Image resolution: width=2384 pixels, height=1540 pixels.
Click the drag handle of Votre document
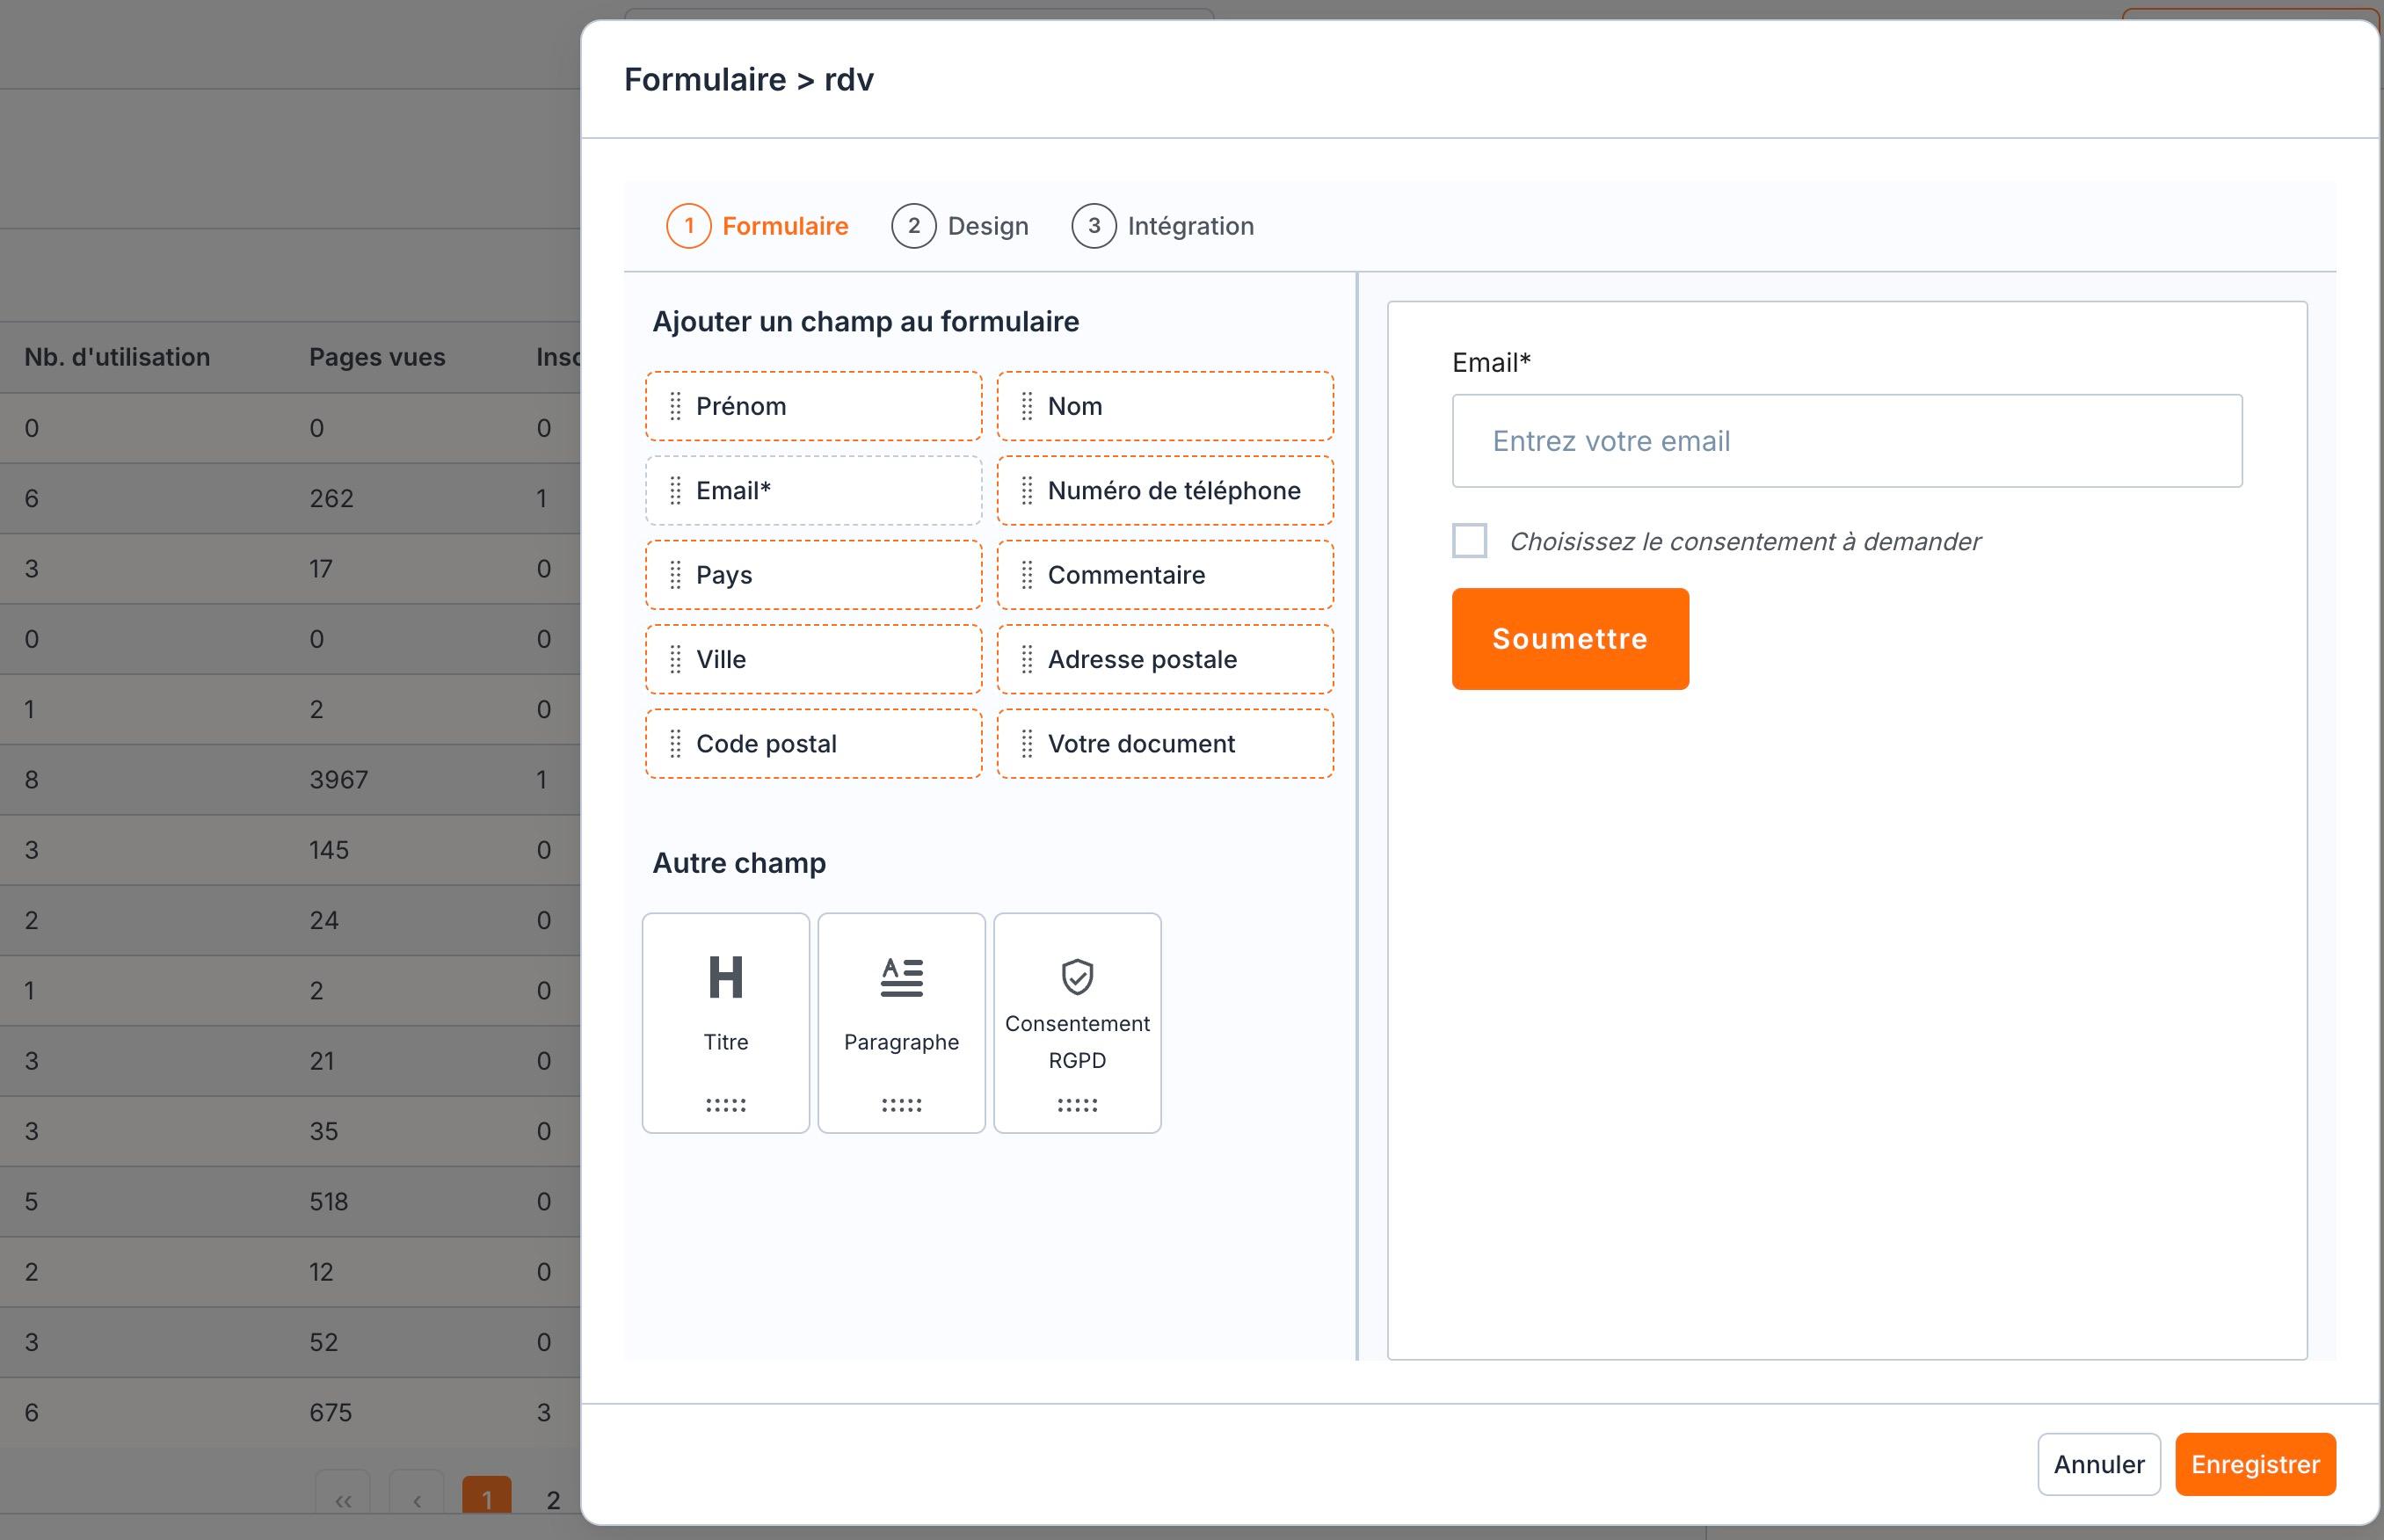(1027, 743)
